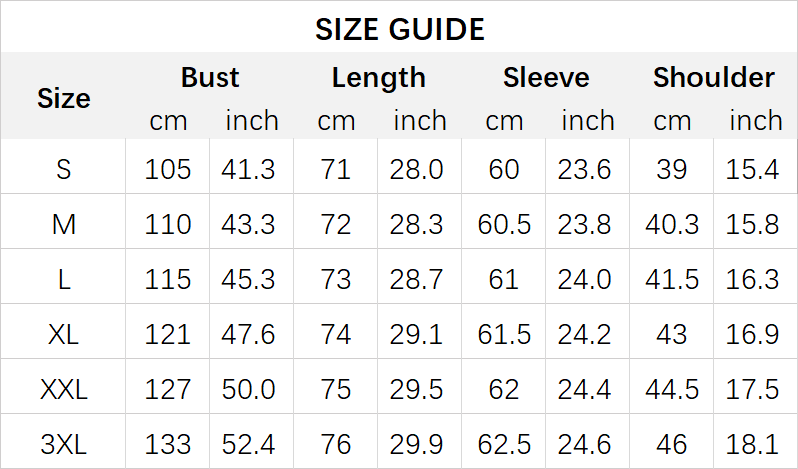
Task: Select sleeve value 61.5 for XL
Action: [x=504, y=334]
